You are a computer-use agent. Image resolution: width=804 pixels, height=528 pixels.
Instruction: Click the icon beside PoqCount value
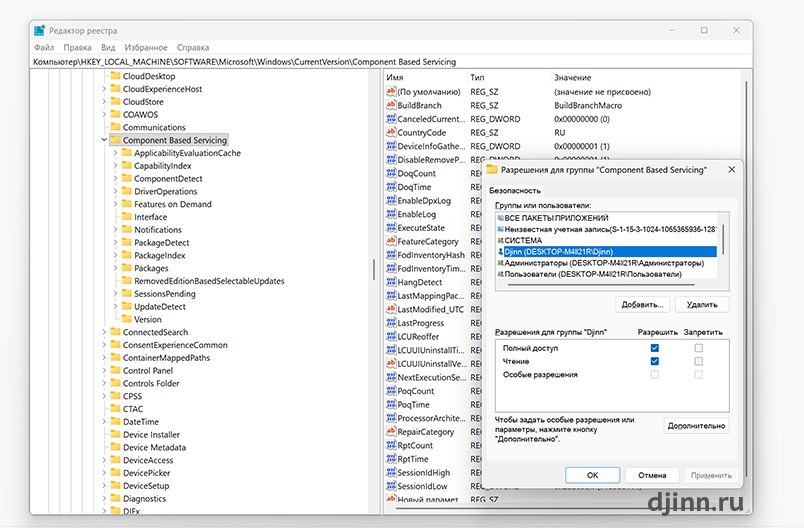(x=391, y=391)
